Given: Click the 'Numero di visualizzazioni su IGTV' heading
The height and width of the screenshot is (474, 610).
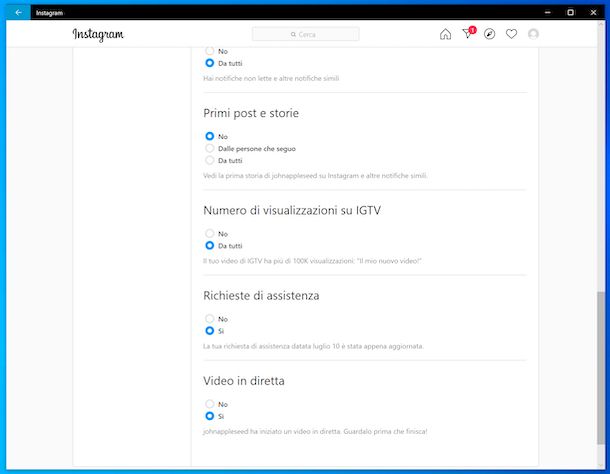Looking at the screenshot, I should point(292,211).
